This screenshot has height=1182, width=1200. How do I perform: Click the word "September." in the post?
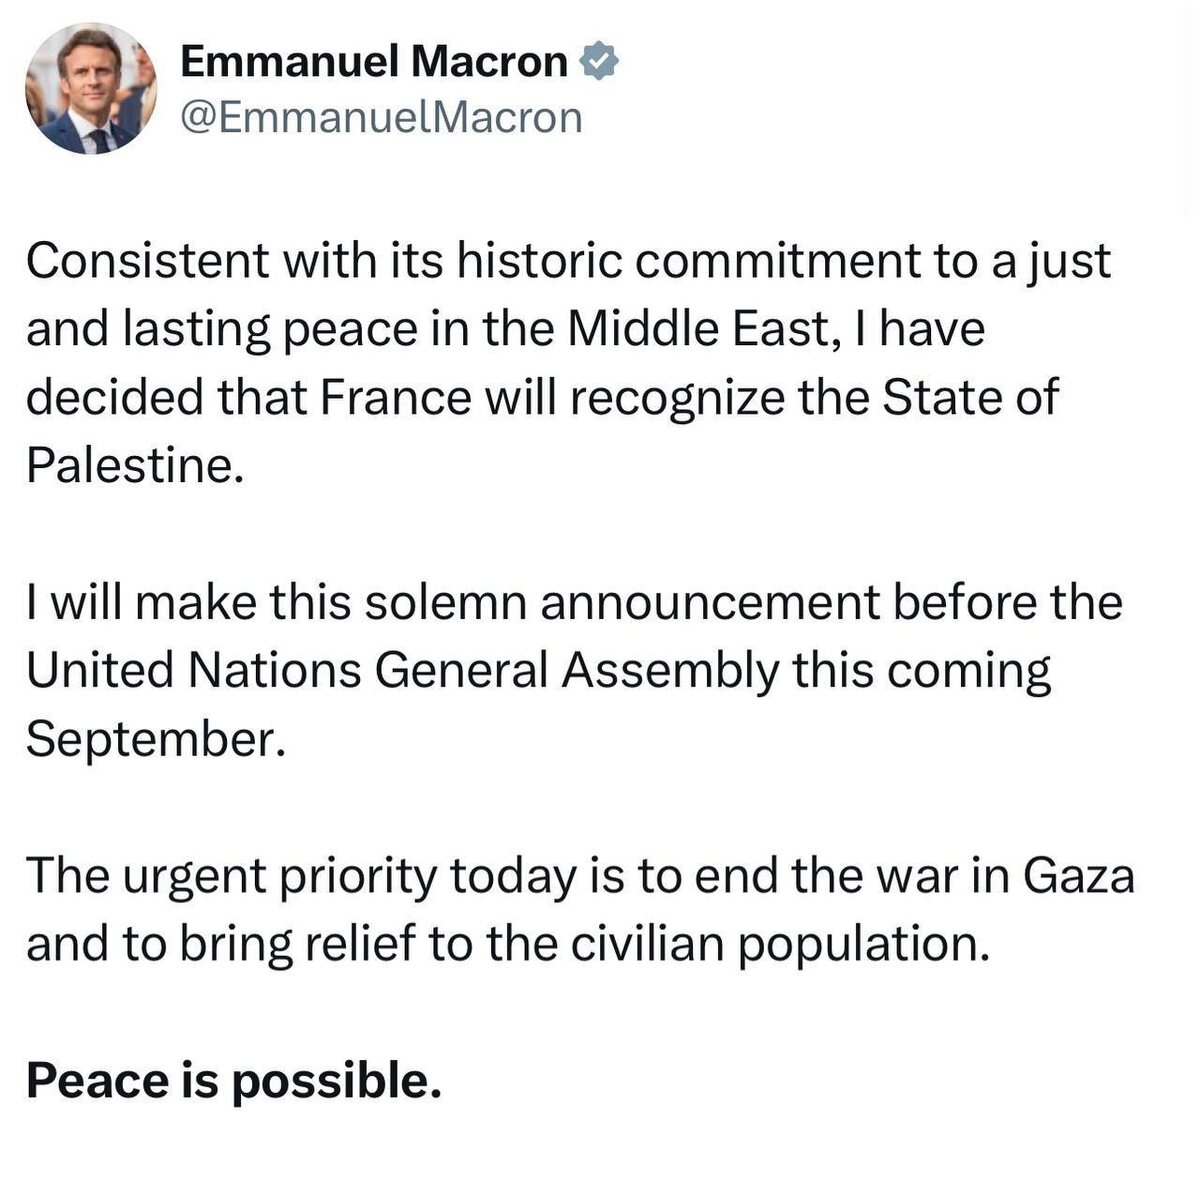pyautogui.click(x=149, y=738)
